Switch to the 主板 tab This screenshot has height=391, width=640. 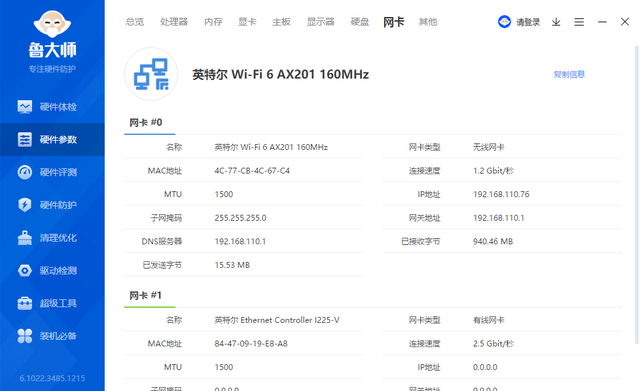pyautogui.click(x=281, y=22)
